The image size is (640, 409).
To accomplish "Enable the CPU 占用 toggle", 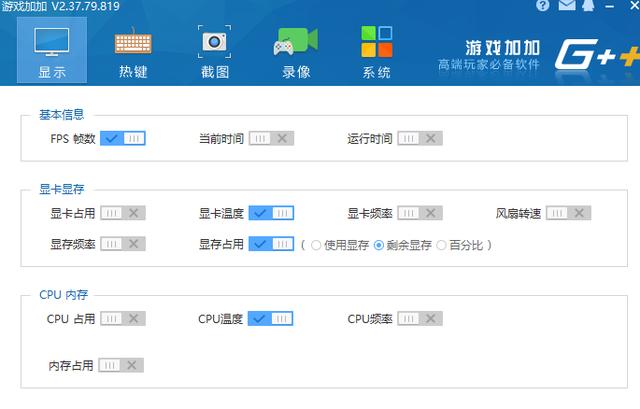I will [123, 319].
